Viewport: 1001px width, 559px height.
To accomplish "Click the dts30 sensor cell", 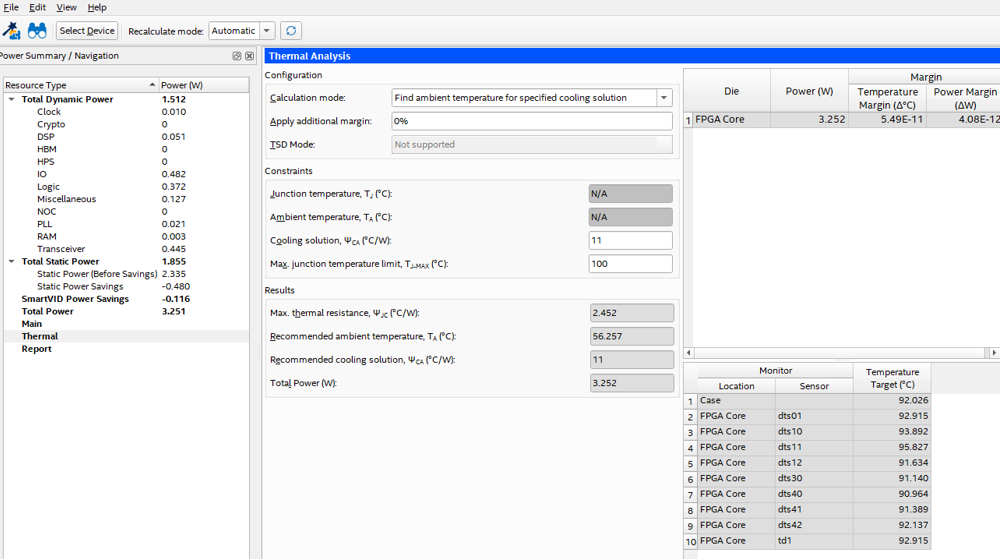I will pos(814,479).
